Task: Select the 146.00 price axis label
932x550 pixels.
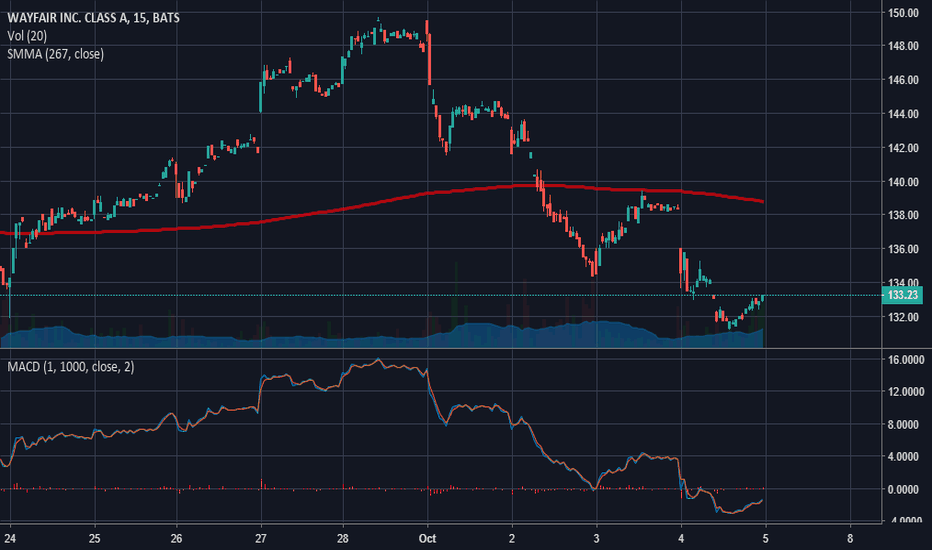Action: click(903, 80)
